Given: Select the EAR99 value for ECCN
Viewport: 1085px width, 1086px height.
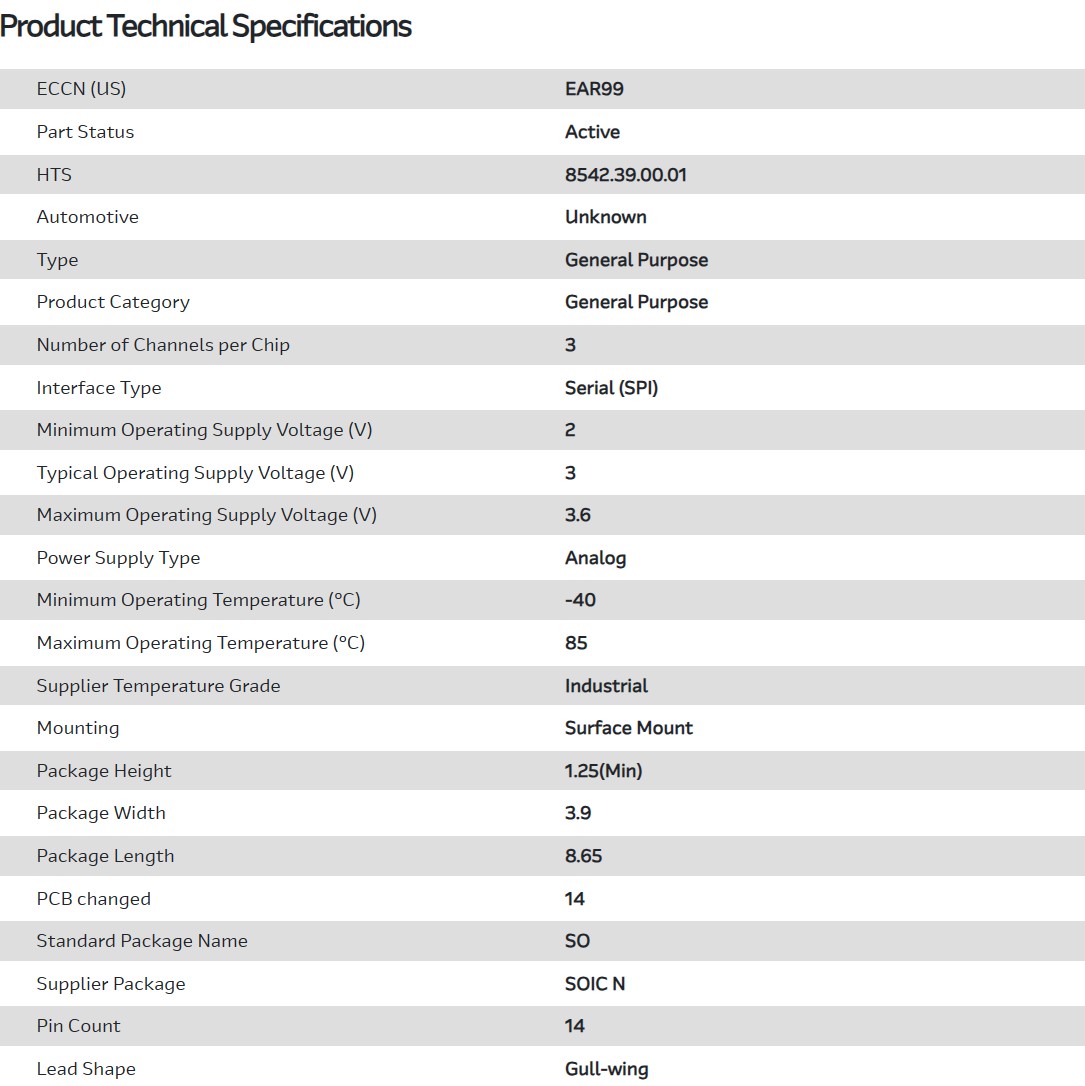Looking at the screenshot, I should (x=594, y=89).
